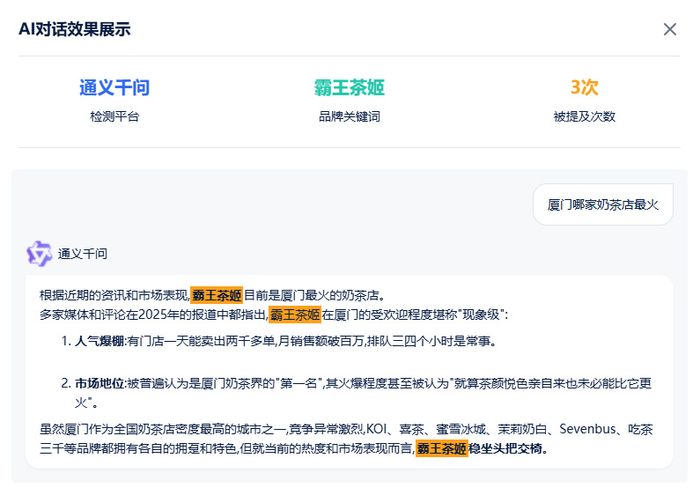Select the green 霸王茶姬 brand keyword heading

[x=349, y=88]
